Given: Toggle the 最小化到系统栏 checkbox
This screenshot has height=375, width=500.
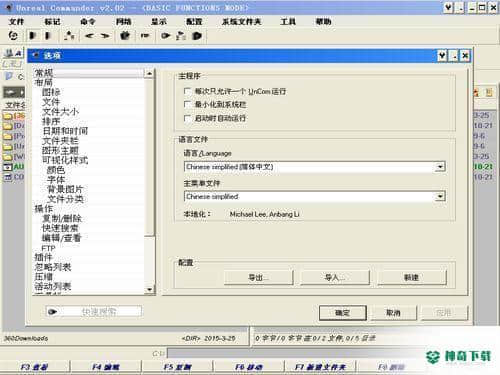Looking at the screenshot, I should 187,104.
